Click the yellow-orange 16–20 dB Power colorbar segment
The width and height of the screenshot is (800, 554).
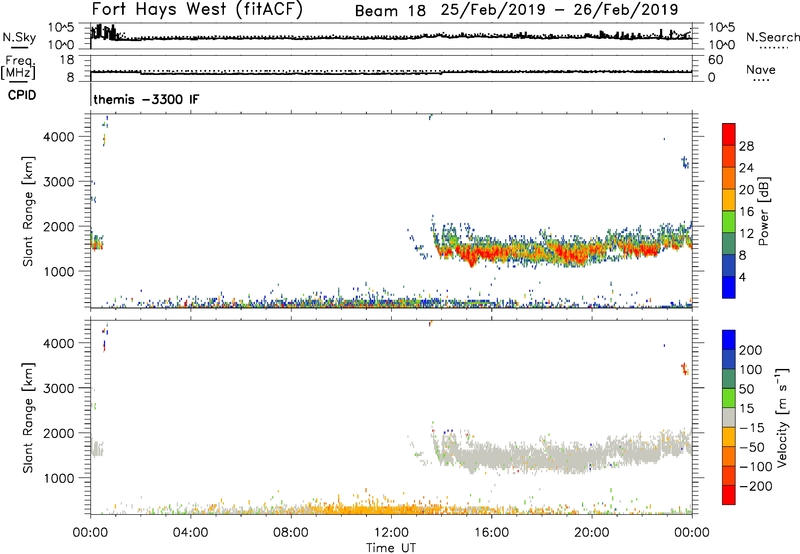[x=729, y=200]
